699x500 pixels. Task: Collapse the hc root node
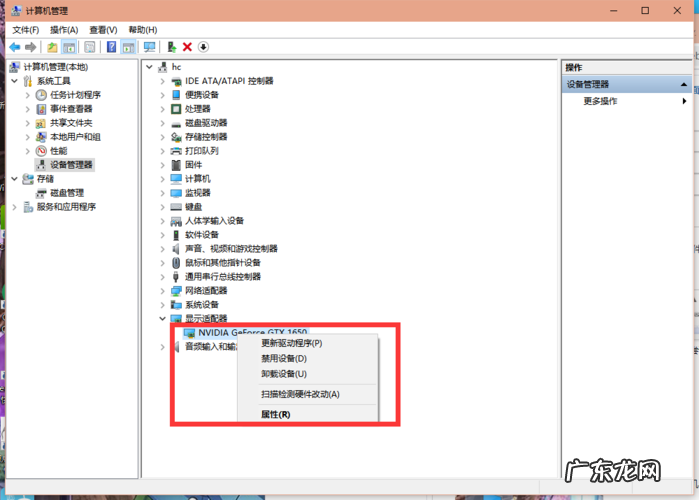149,67
